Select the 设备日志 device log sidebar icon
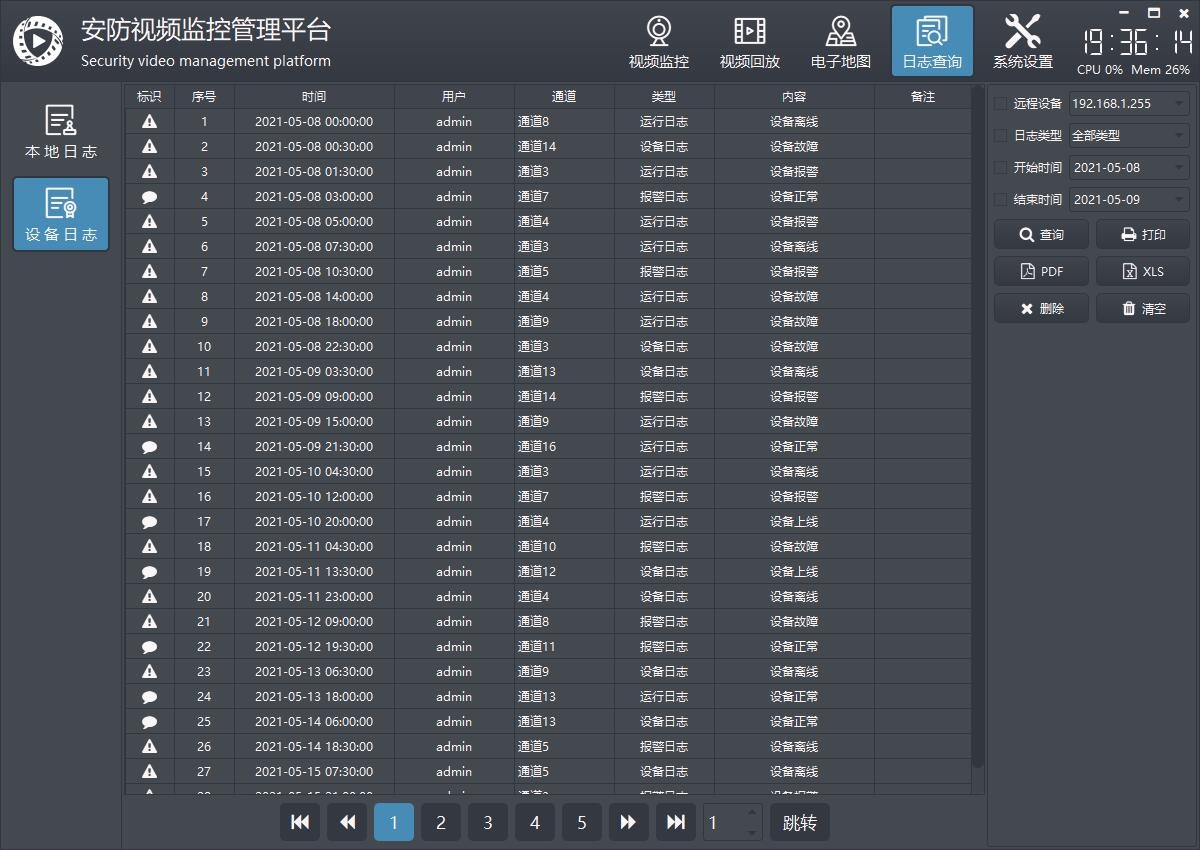This screenshot has width=1200, height=850. [x=61, y=214]
